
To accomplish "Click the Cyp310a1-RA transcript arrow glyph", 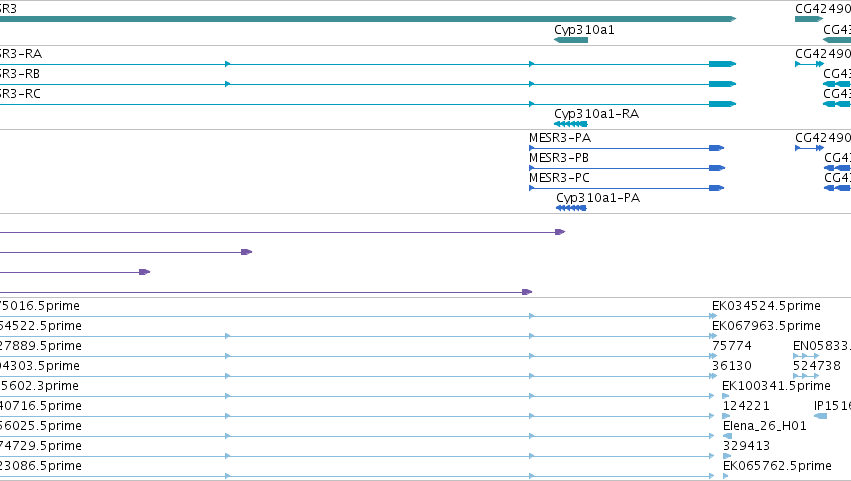I will pyautogui.click(x=571, y=124).
